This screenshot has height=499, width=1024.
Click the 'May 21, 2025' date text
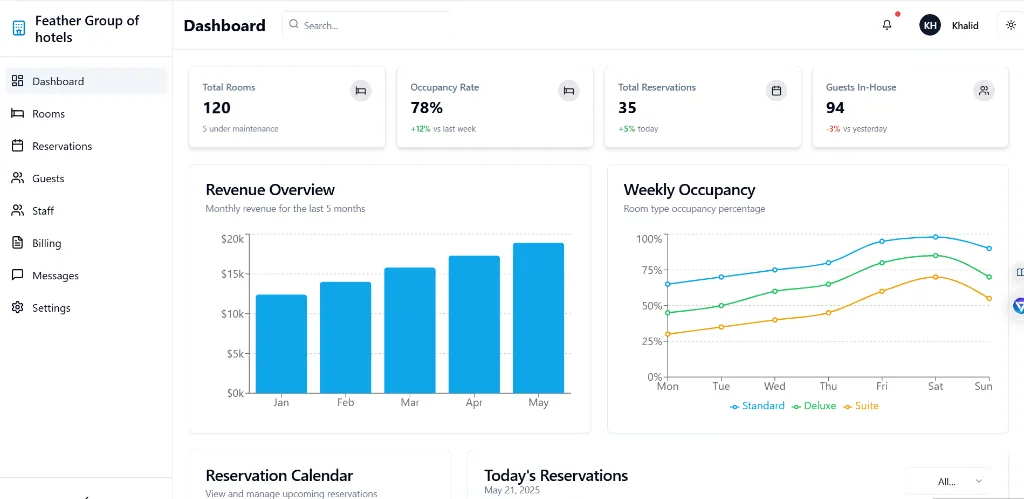coord(512,490)
